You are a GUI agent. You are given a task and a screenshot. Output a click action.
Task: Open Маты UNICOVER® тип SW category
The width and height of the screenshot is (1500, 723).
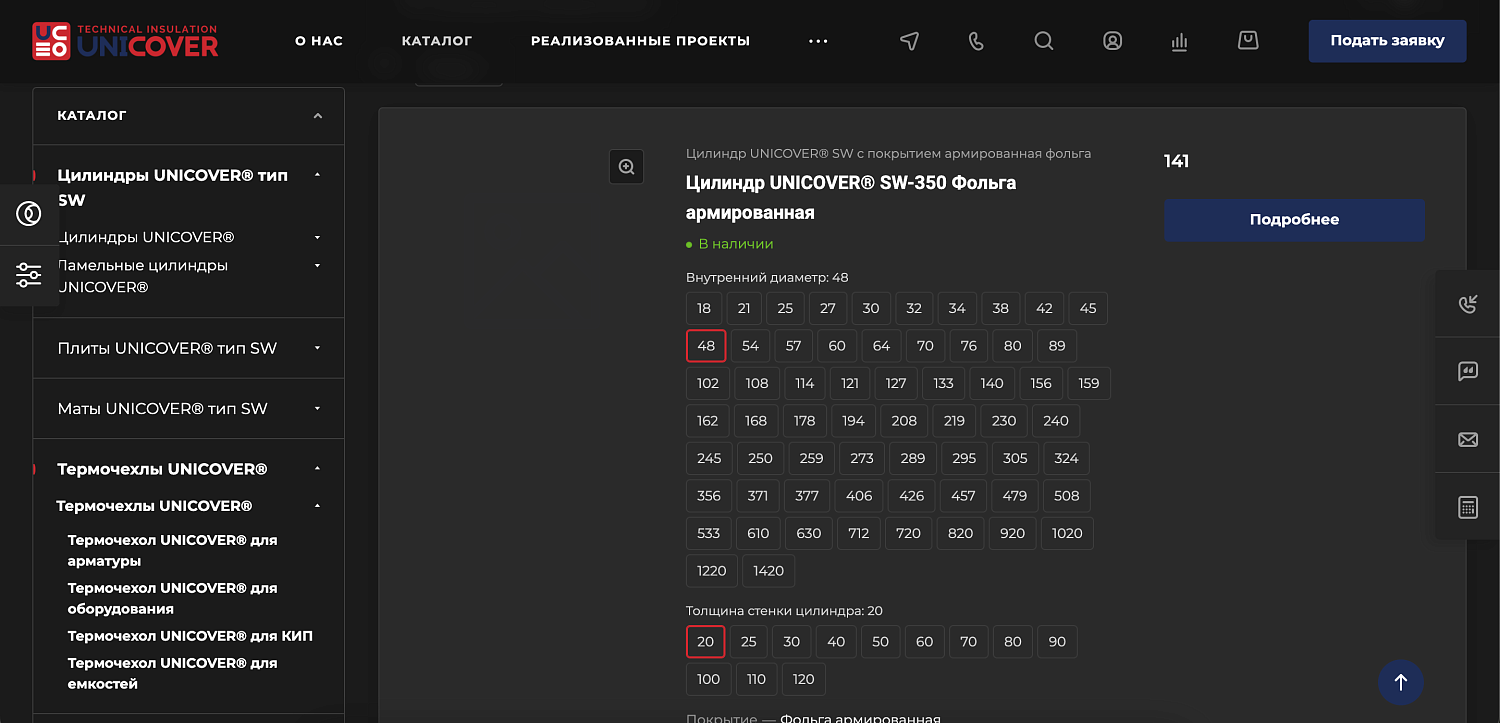[x=163, y=408]
